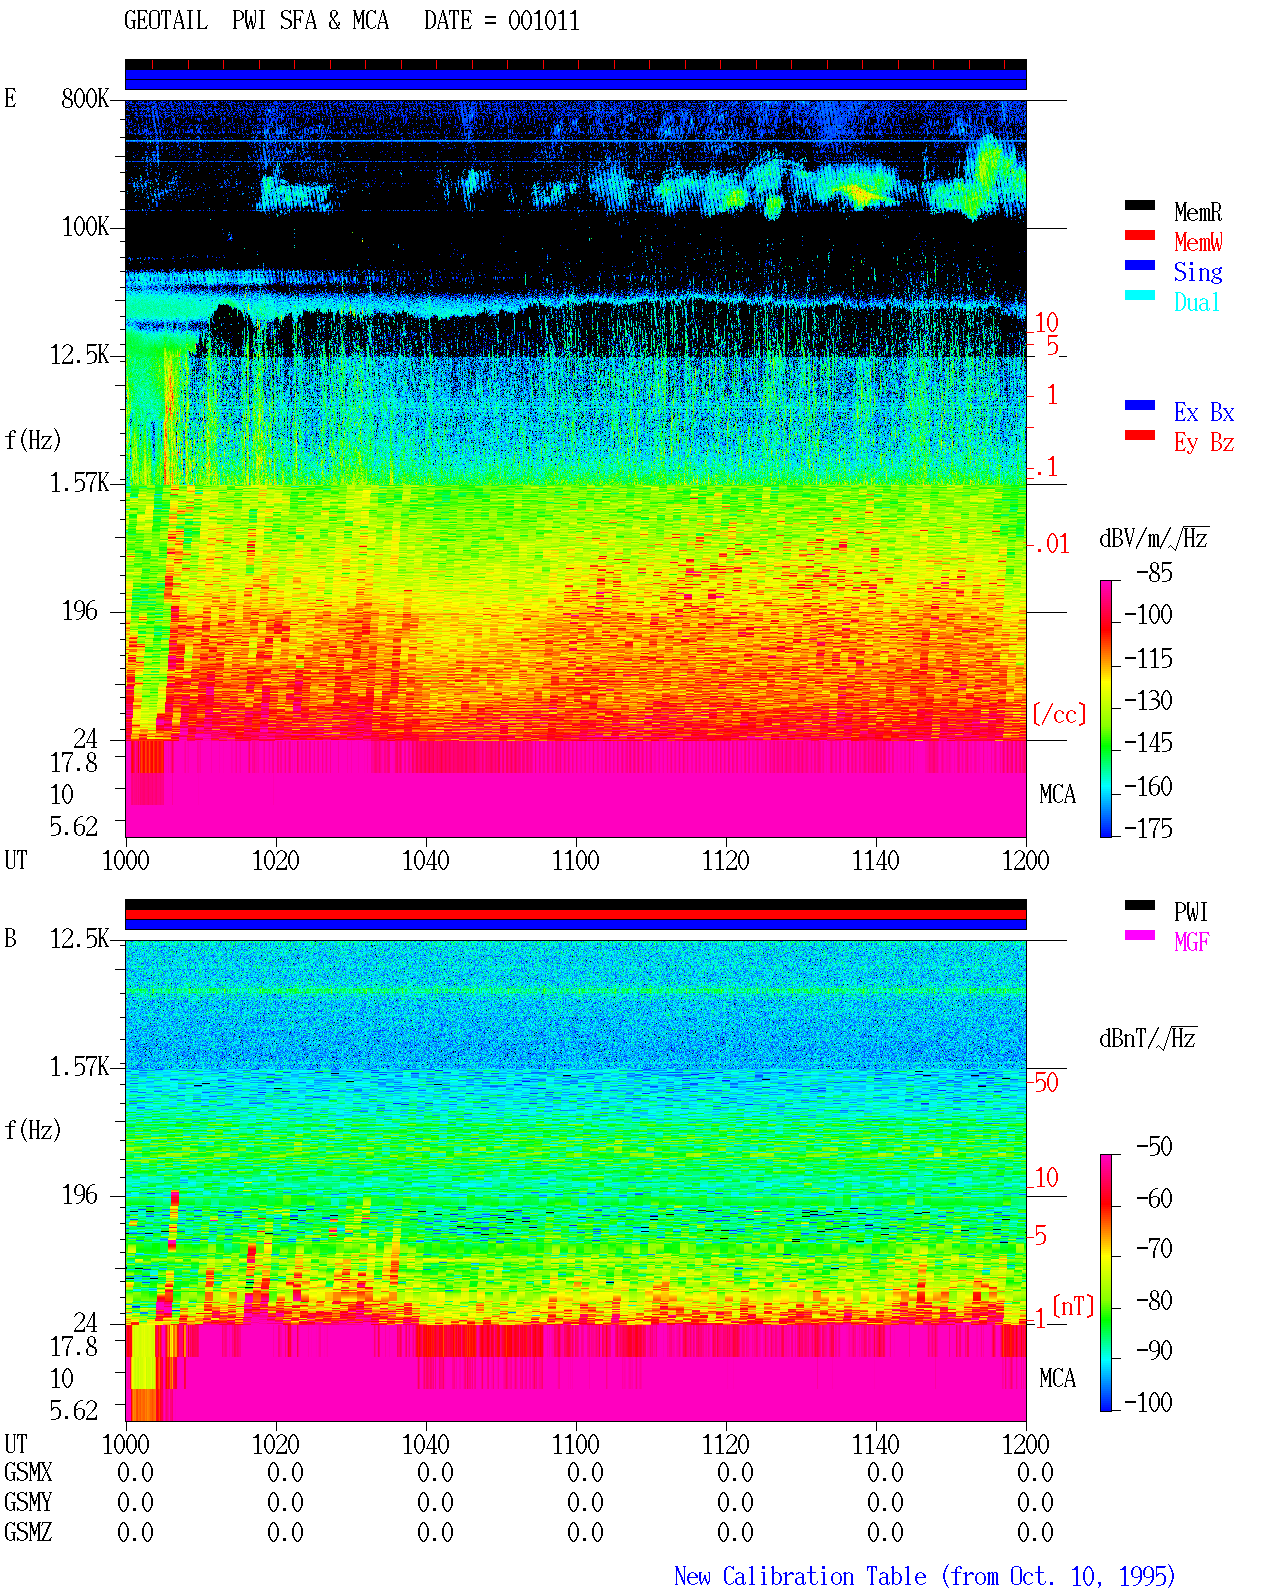Image resolution: width=1280 pixels, height=1593 pixels.
Task: Click the B panel letter label
Action: (x=10, y=938)
